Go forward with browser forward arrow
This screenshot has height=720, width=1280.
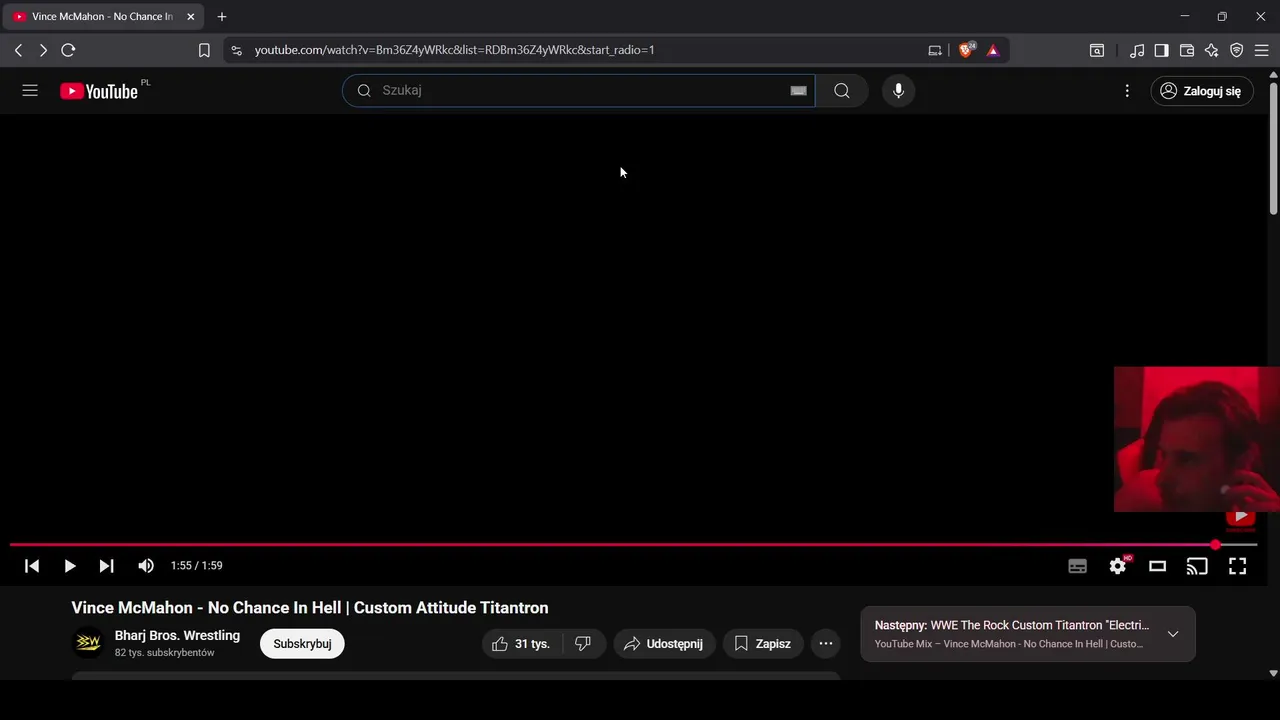point(43,50)
